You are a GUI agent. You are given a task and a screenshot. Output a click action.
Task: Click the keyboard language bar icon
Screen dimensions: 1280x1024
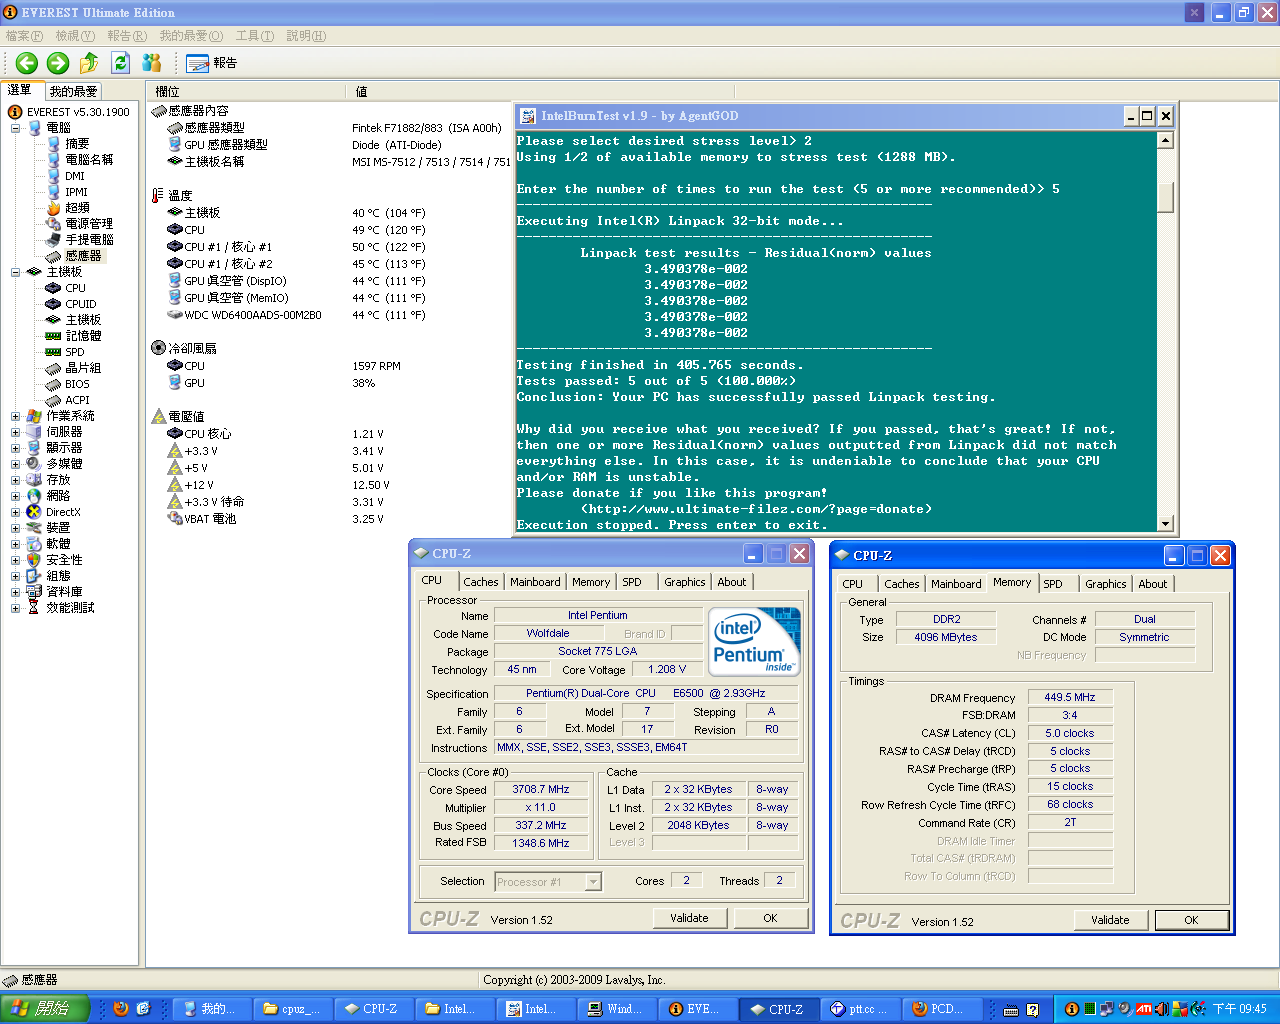1011,1010
